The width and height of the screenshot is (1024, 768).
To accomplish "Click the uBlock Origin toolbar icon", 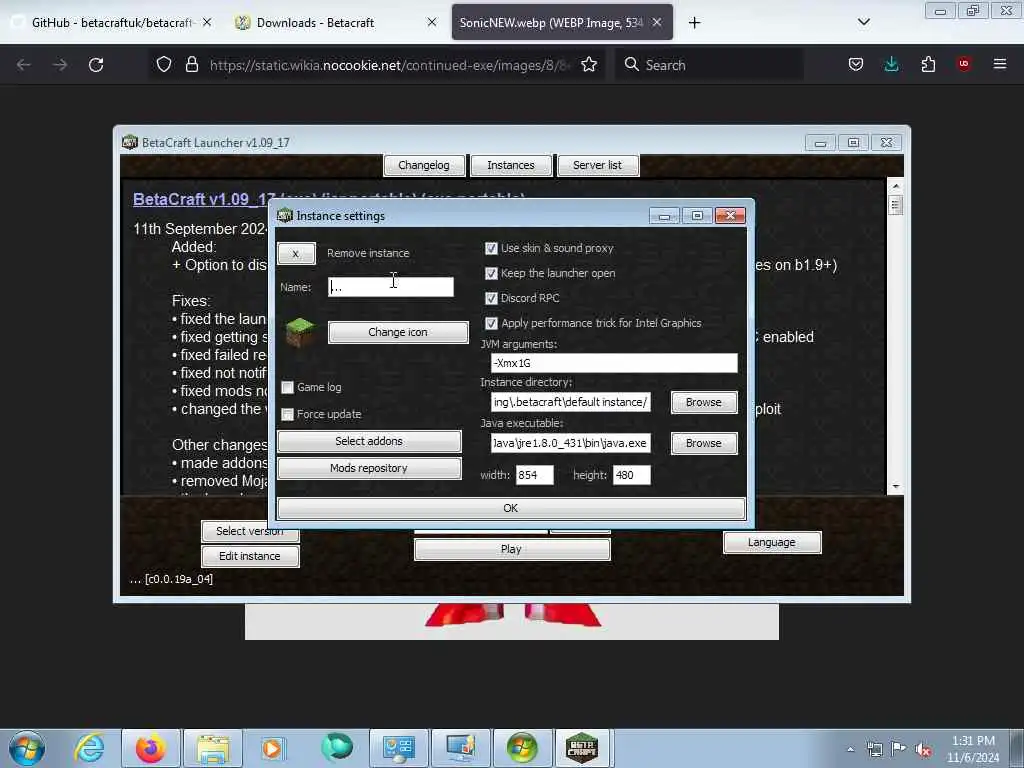I will (964, 63).
